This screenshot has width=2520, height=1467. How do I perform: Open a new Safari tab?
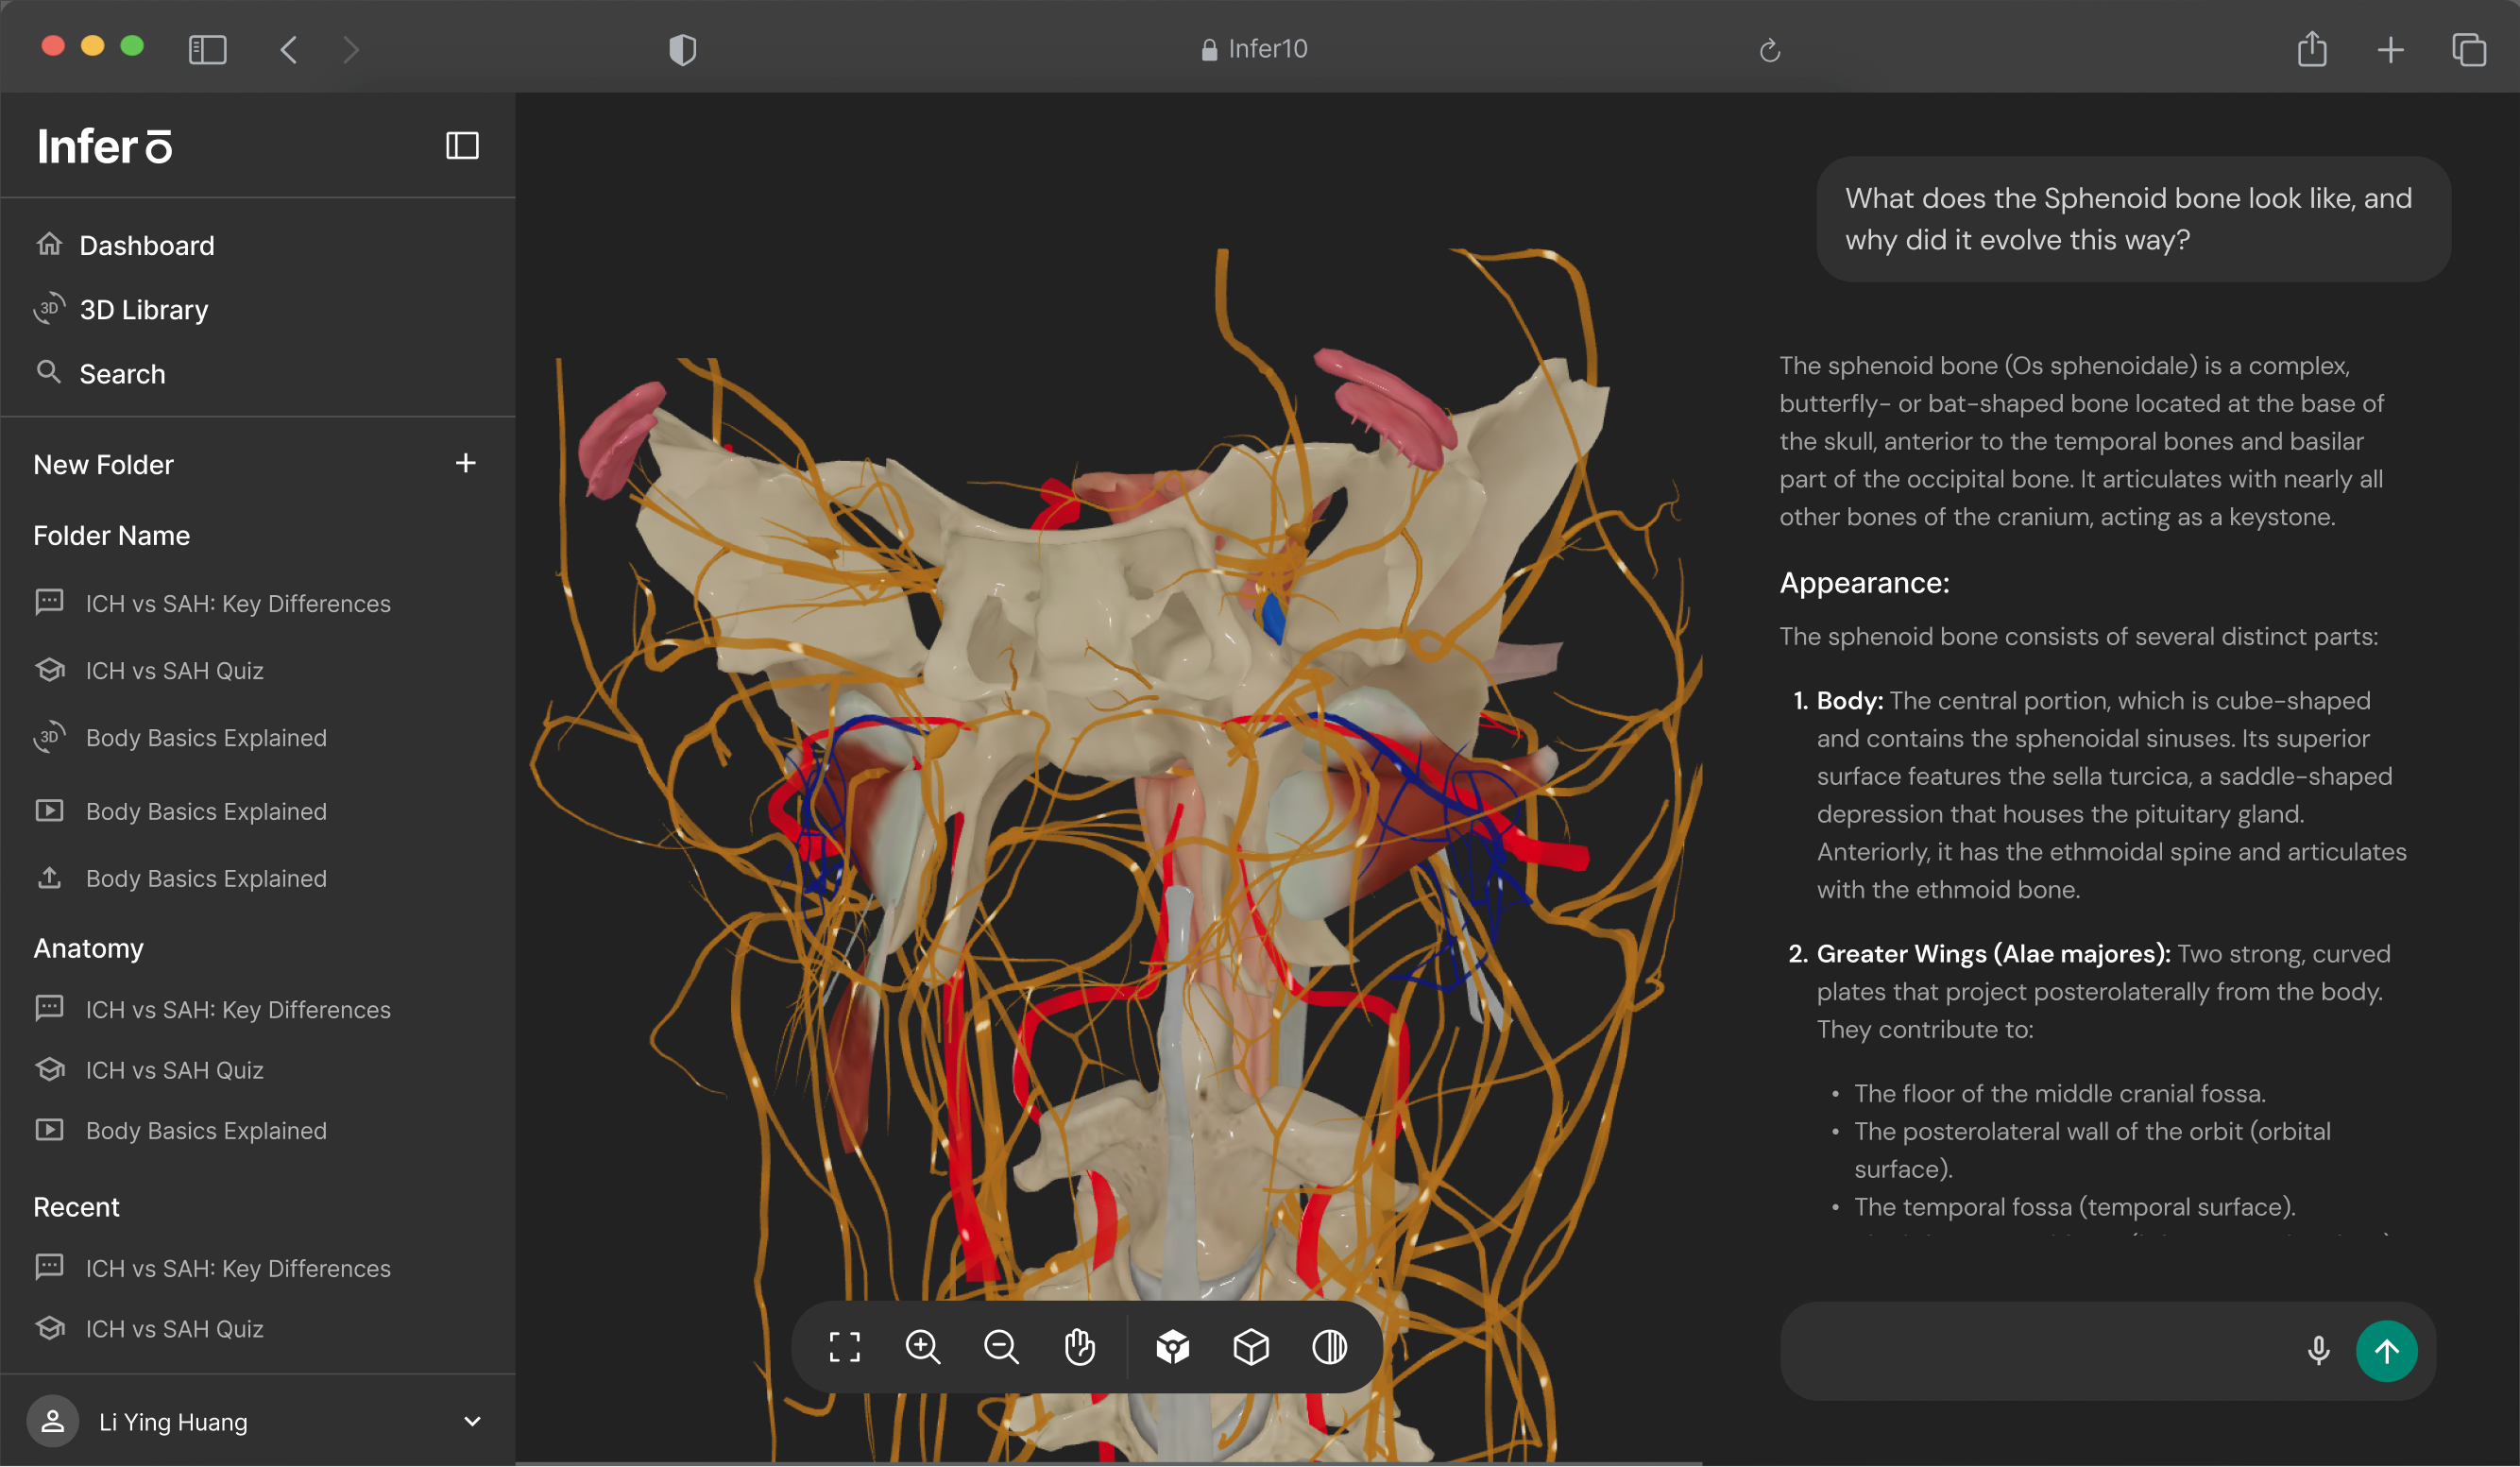tap(2390, 49)
